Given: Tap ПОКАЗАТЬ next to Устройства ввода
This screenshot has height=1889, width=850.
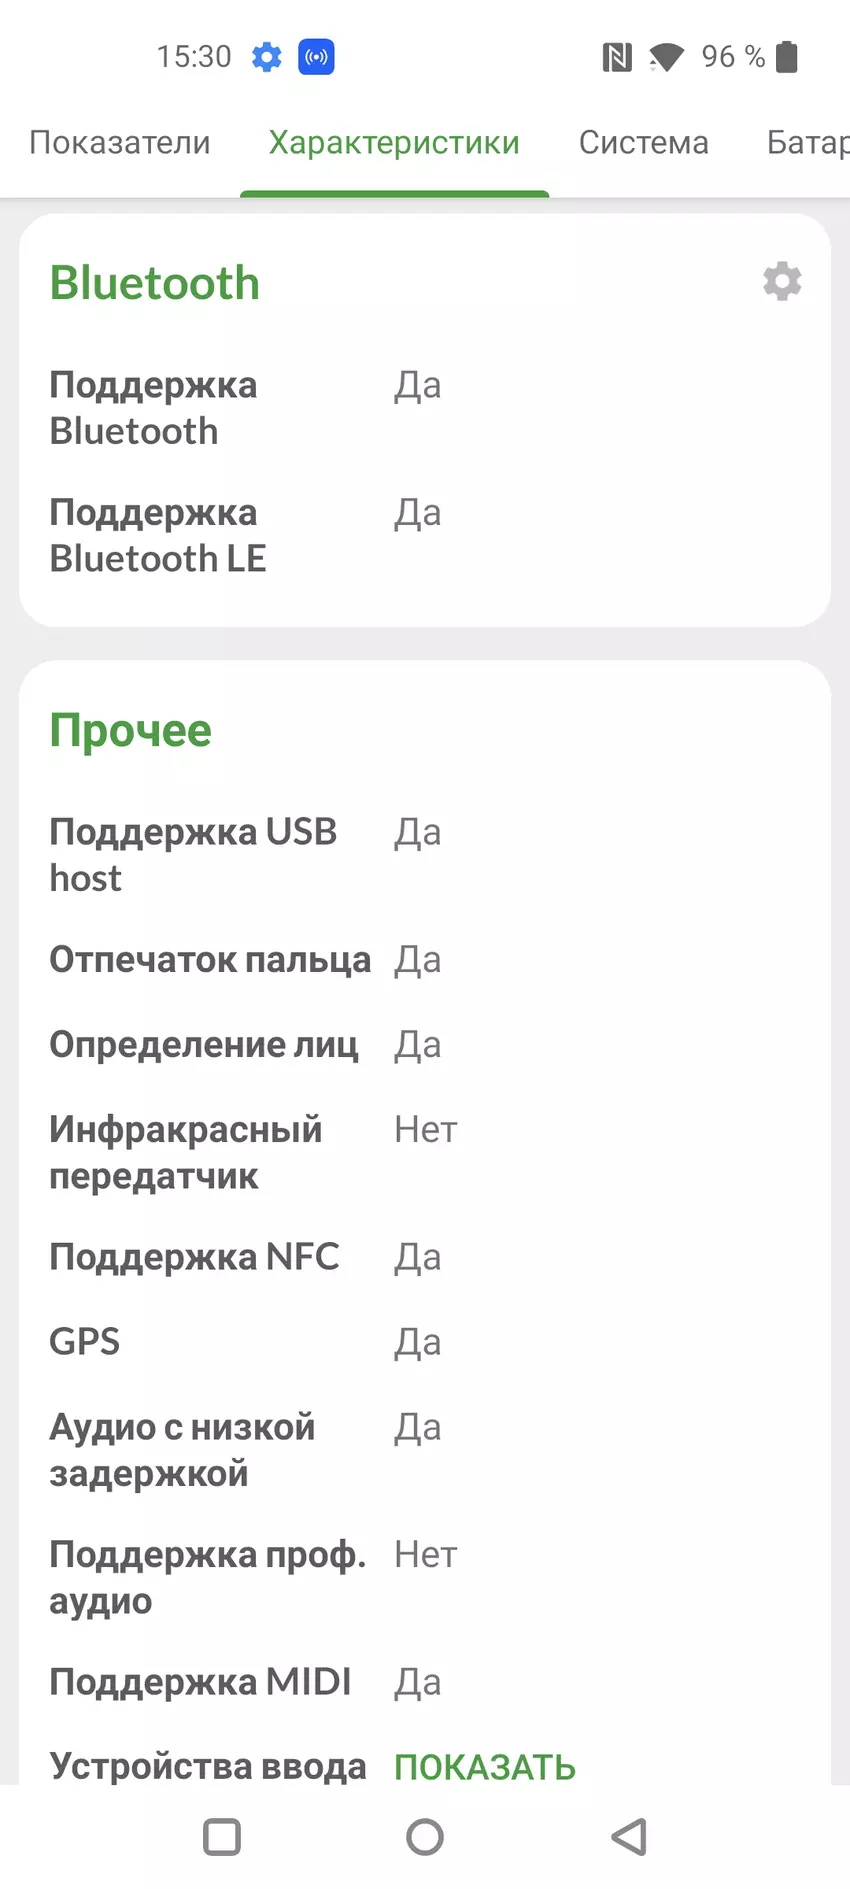Looking at the screenshot, I should coord(485,1767).
